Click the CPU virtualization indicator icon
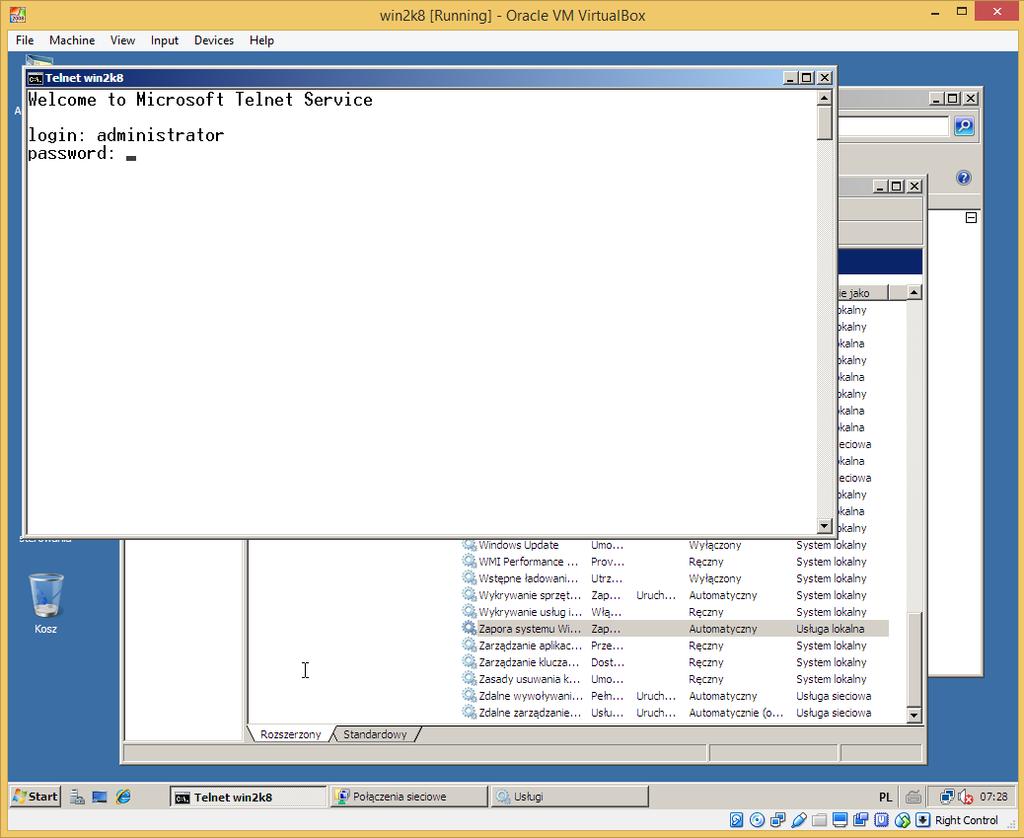 tap(882, 820)
